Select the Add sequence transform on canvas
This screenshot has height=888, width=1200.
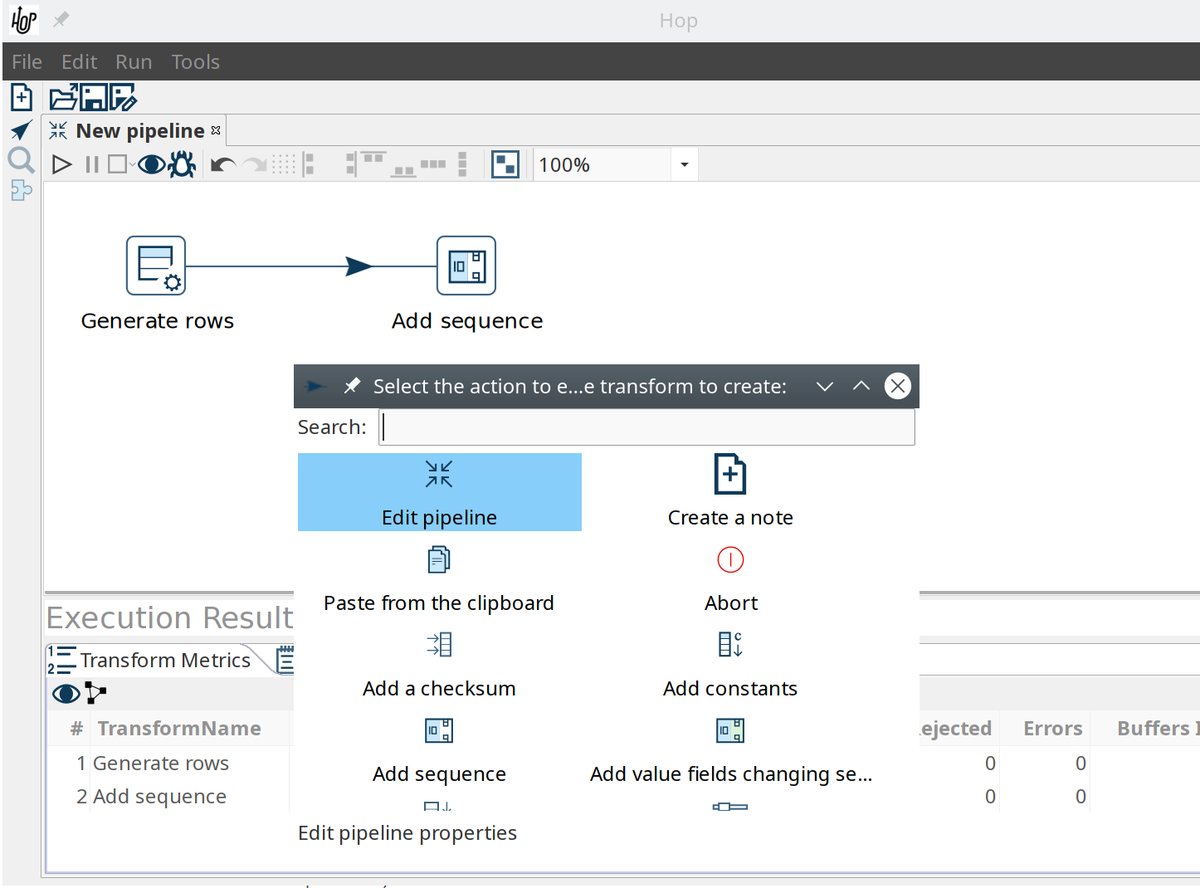pyautogui.click(x=467, y=265)
